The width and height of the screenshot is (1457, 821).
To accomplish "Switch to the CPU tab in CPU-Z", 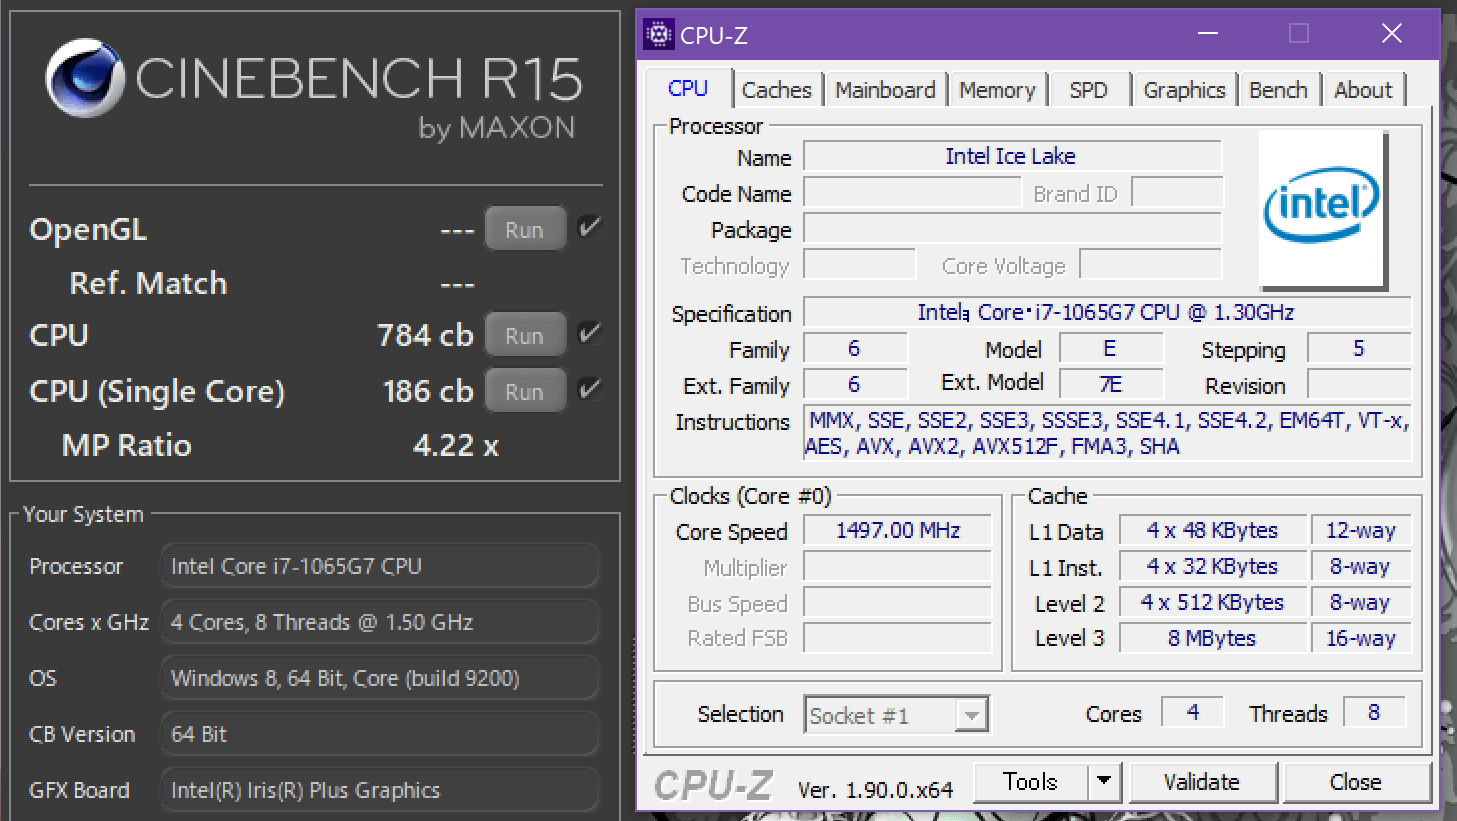I will pyautogui.click(x=688, y=88).
